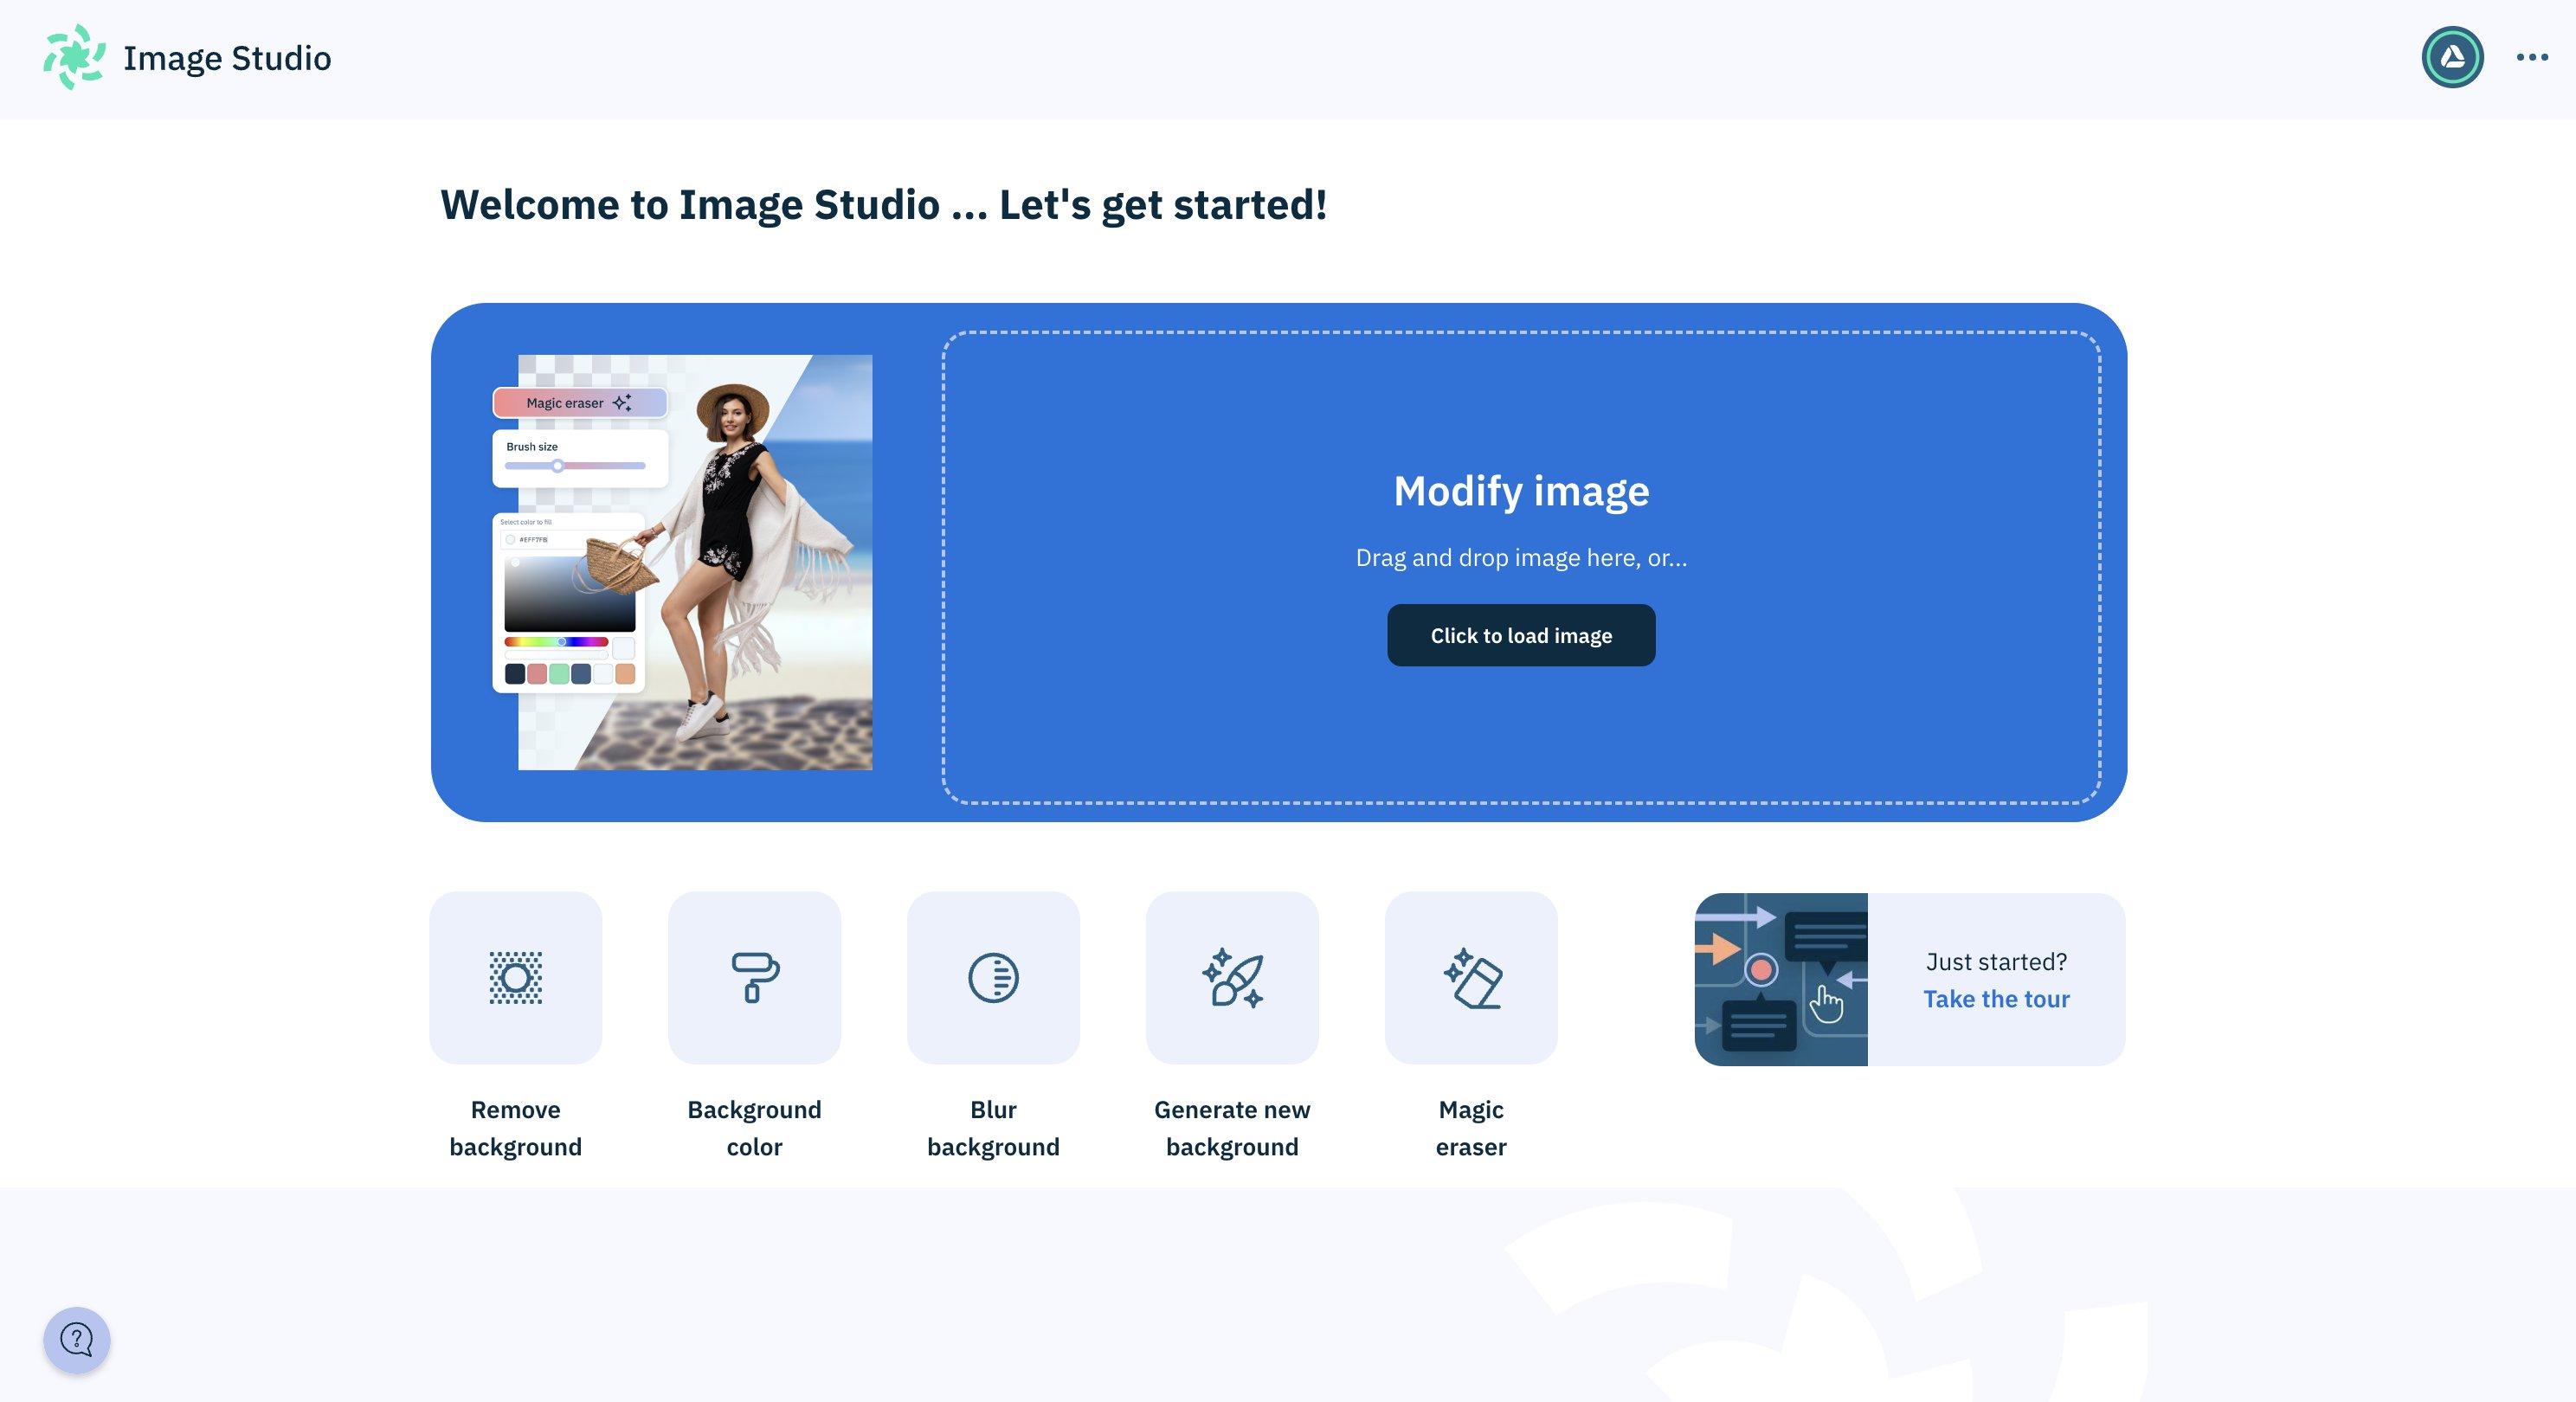The image size is (2576, 1402).
Task: Select the Blur background icon
Action: pos(993,977)
